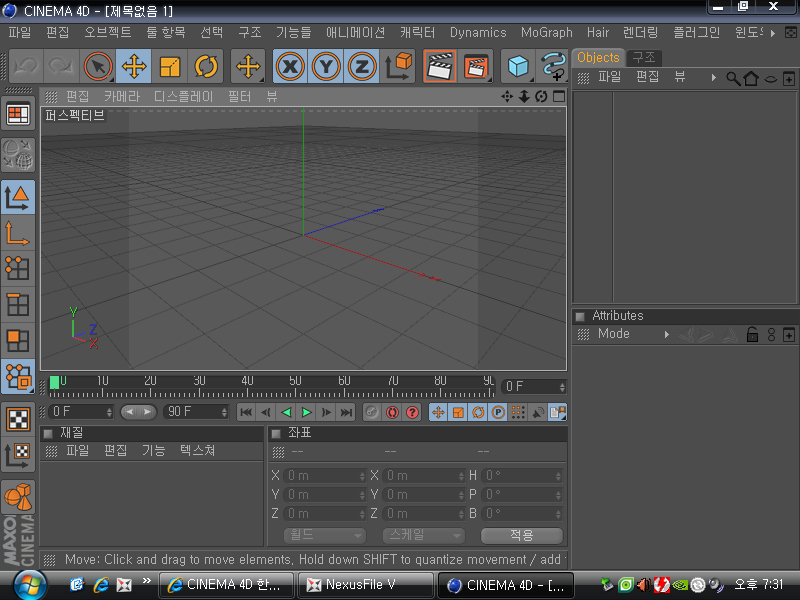Expand main menu bar overflow arrow
This screenshot has width=800, height=600.
coord(773,33)
